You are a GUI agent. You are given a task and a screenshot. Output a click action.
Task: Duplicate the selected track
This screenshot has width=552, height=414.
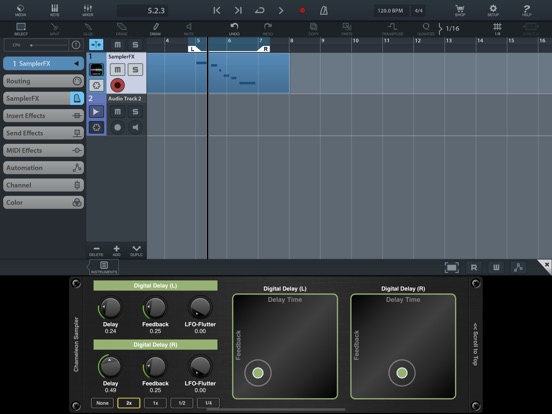tap(136, 251)
